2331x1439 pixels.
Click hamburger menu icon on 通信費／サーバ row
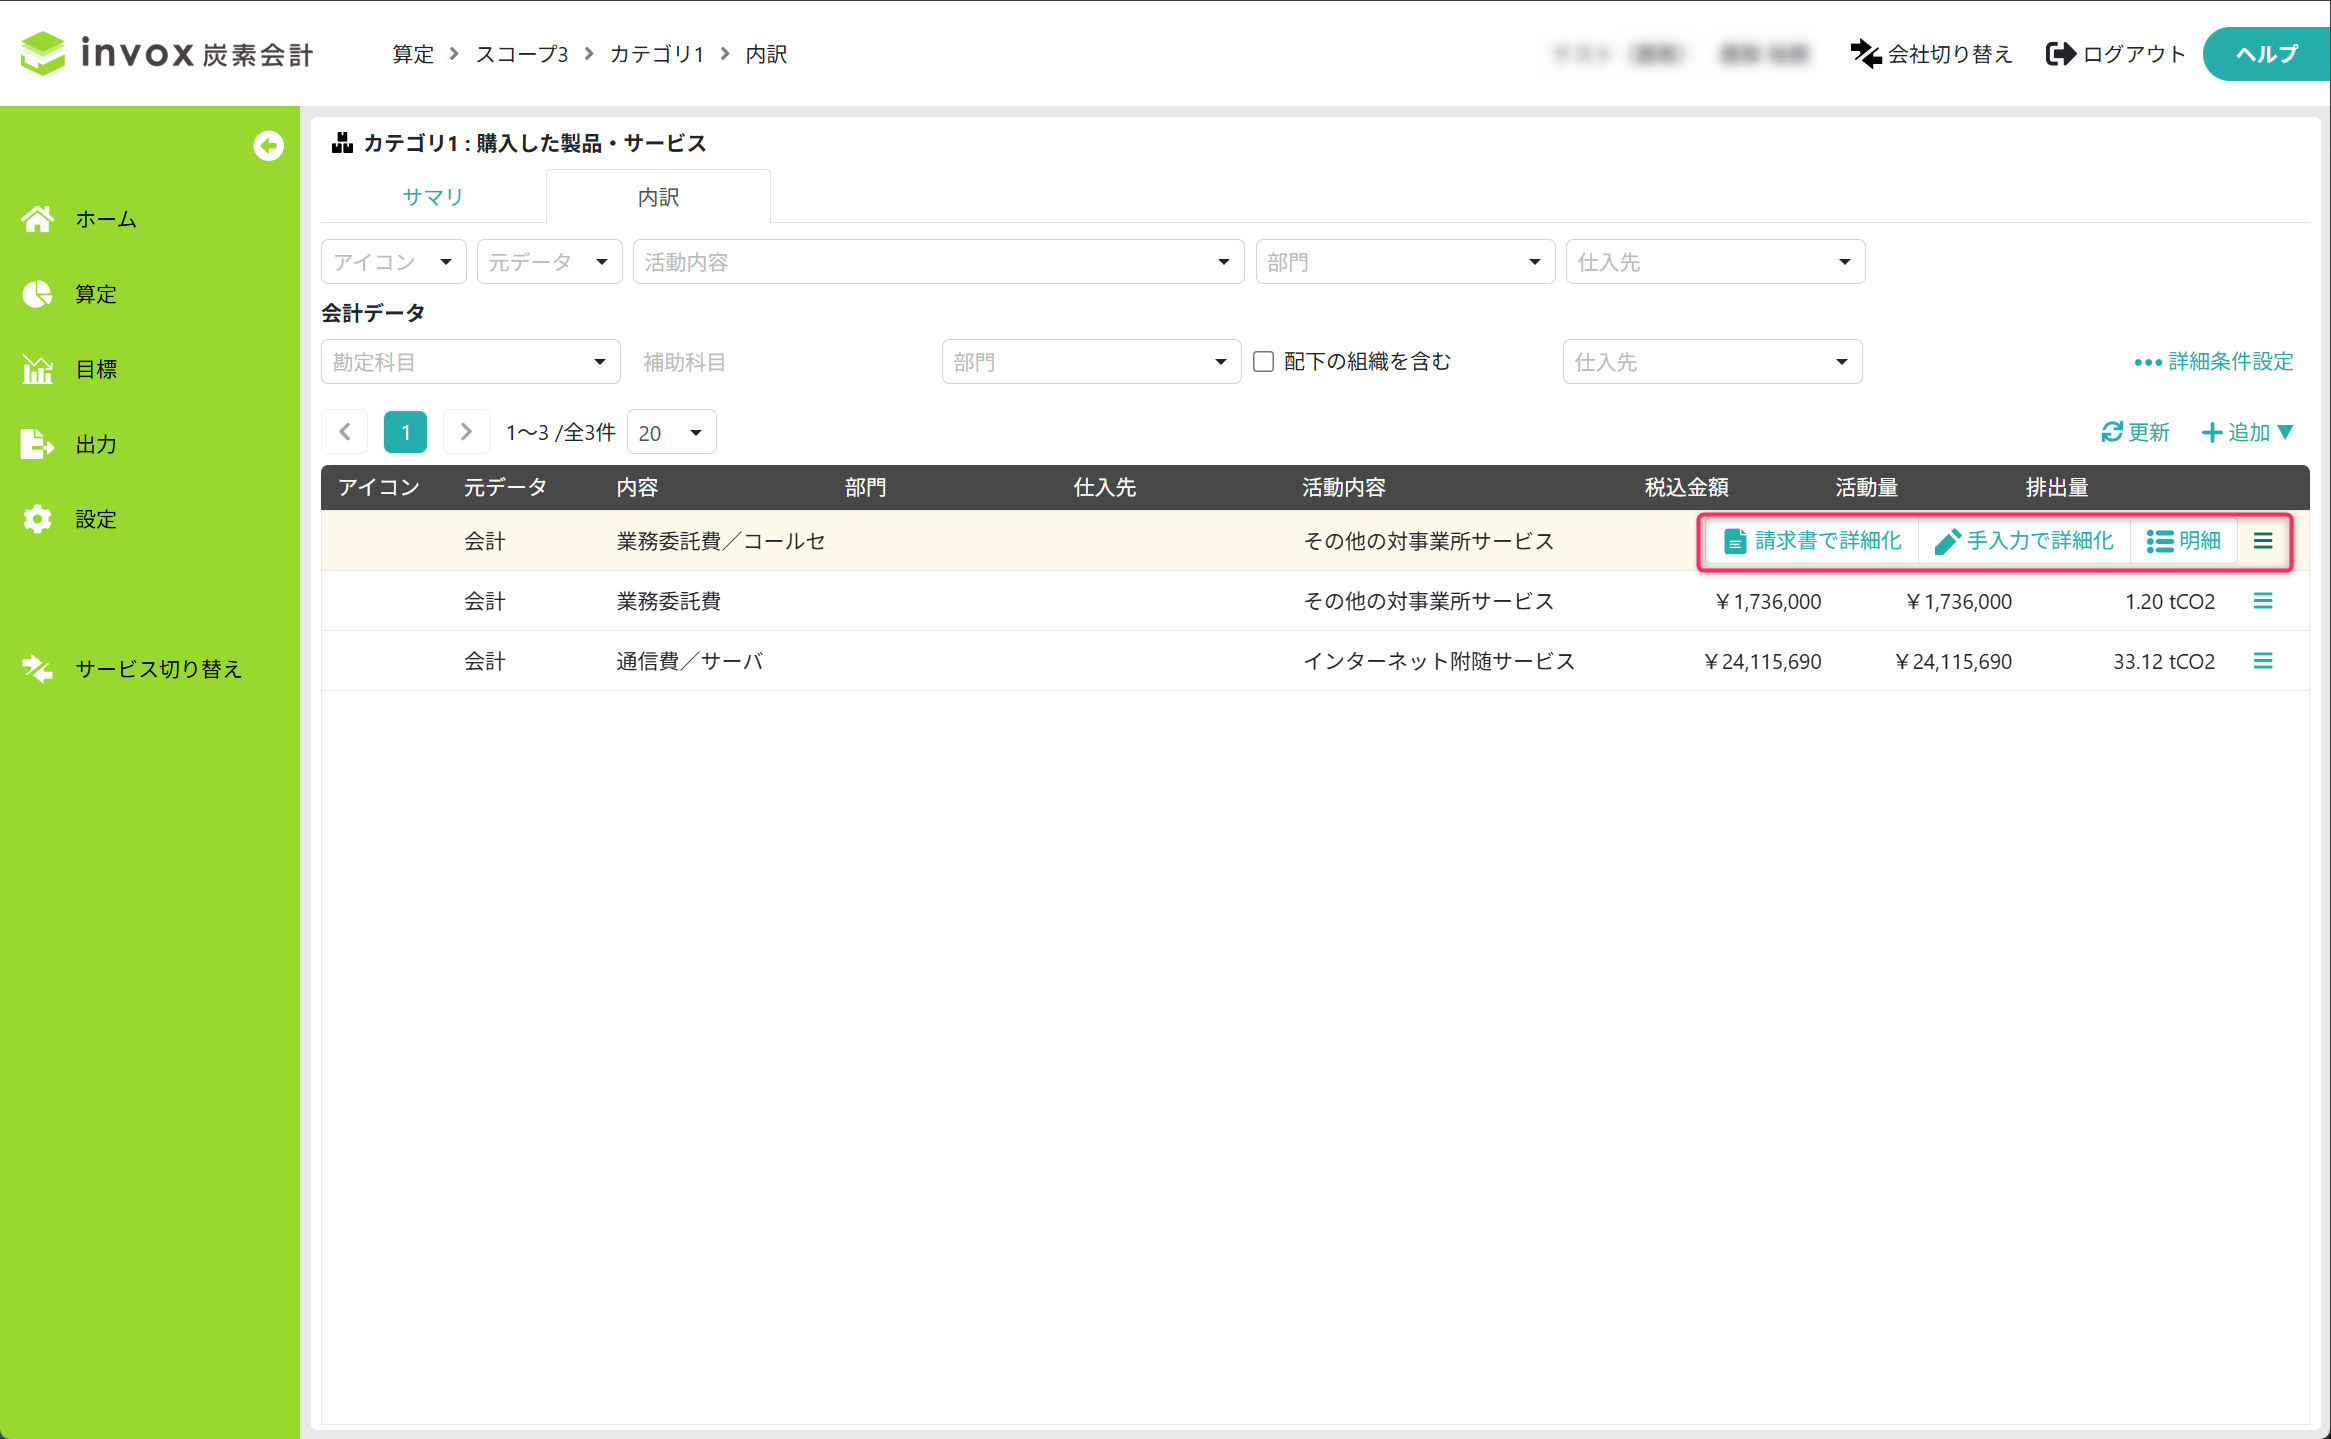coord(2263,661)
